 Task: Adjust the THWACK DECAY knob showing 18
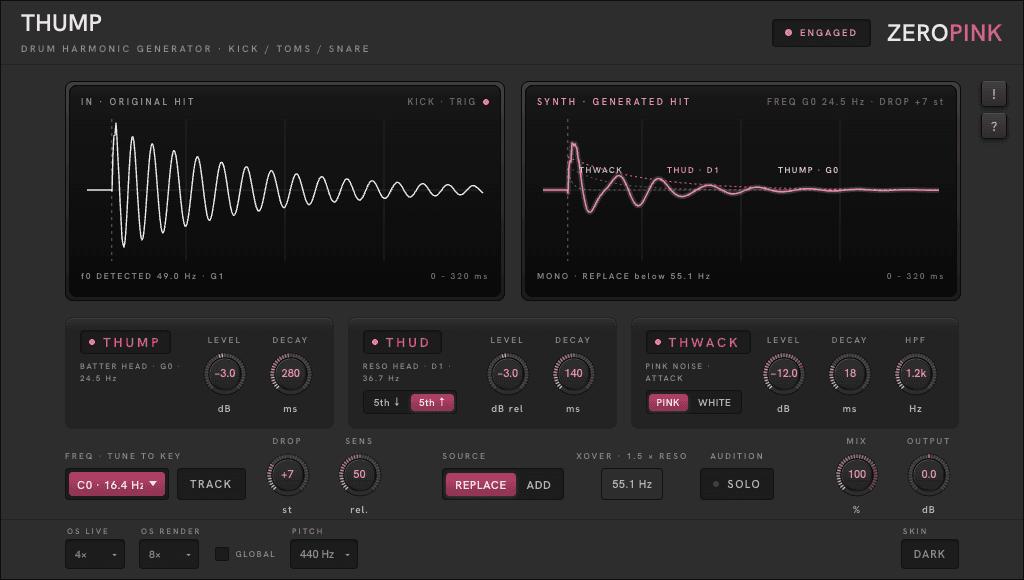click(850, 374)
